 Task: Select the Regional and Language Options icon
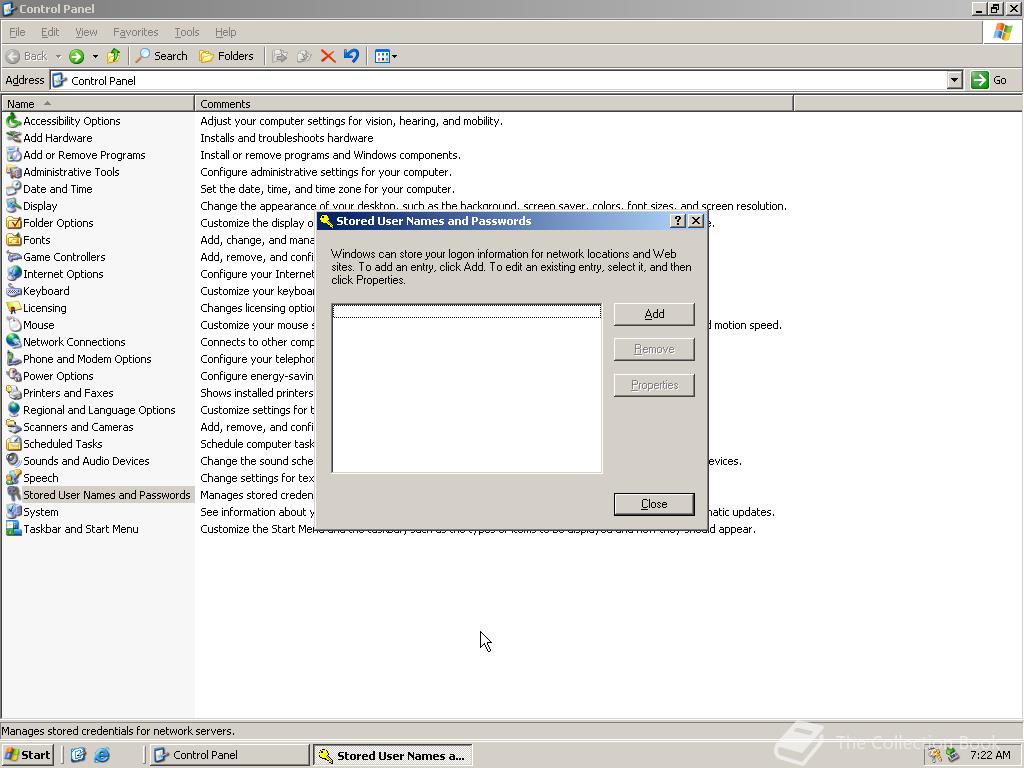pos(14,409)
